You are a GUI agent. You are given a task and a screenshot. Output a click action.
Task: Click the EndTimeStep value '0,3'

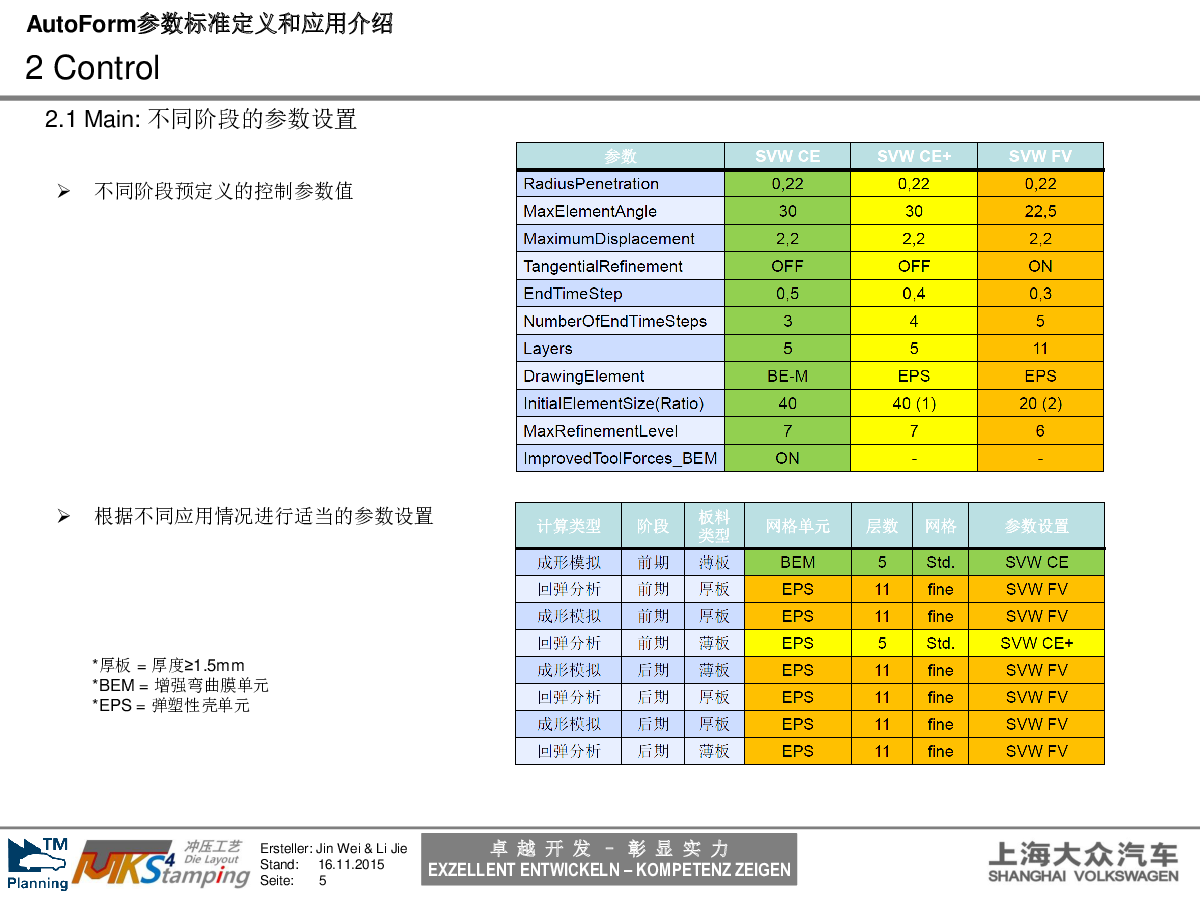tap(1040, 294)
